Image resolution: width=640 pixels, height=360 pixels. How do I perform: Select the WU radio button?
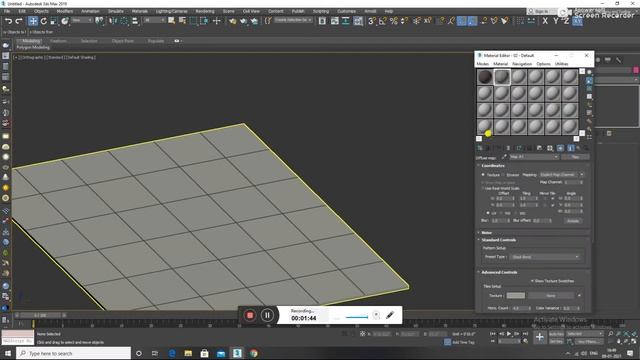point(516,213)
